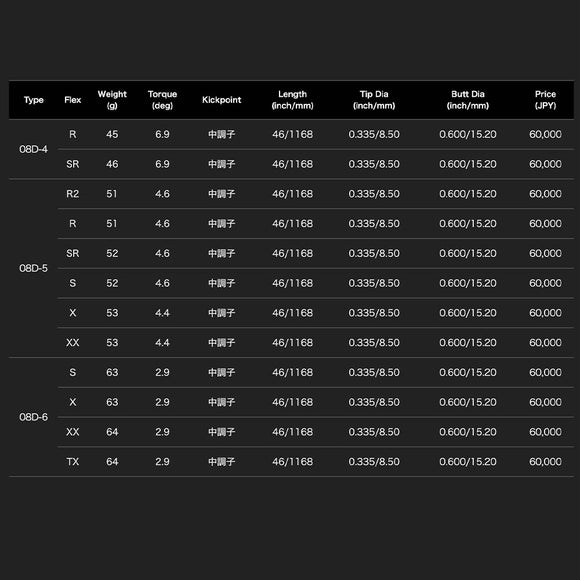Click the Type column header
The image size is (580, 580).
coord(34,100)
